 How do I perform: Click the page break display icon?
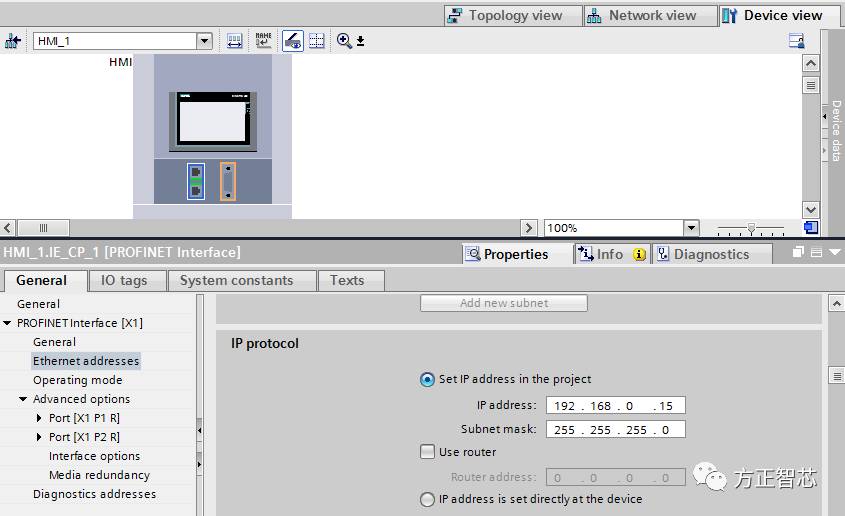tap(317, 41)
